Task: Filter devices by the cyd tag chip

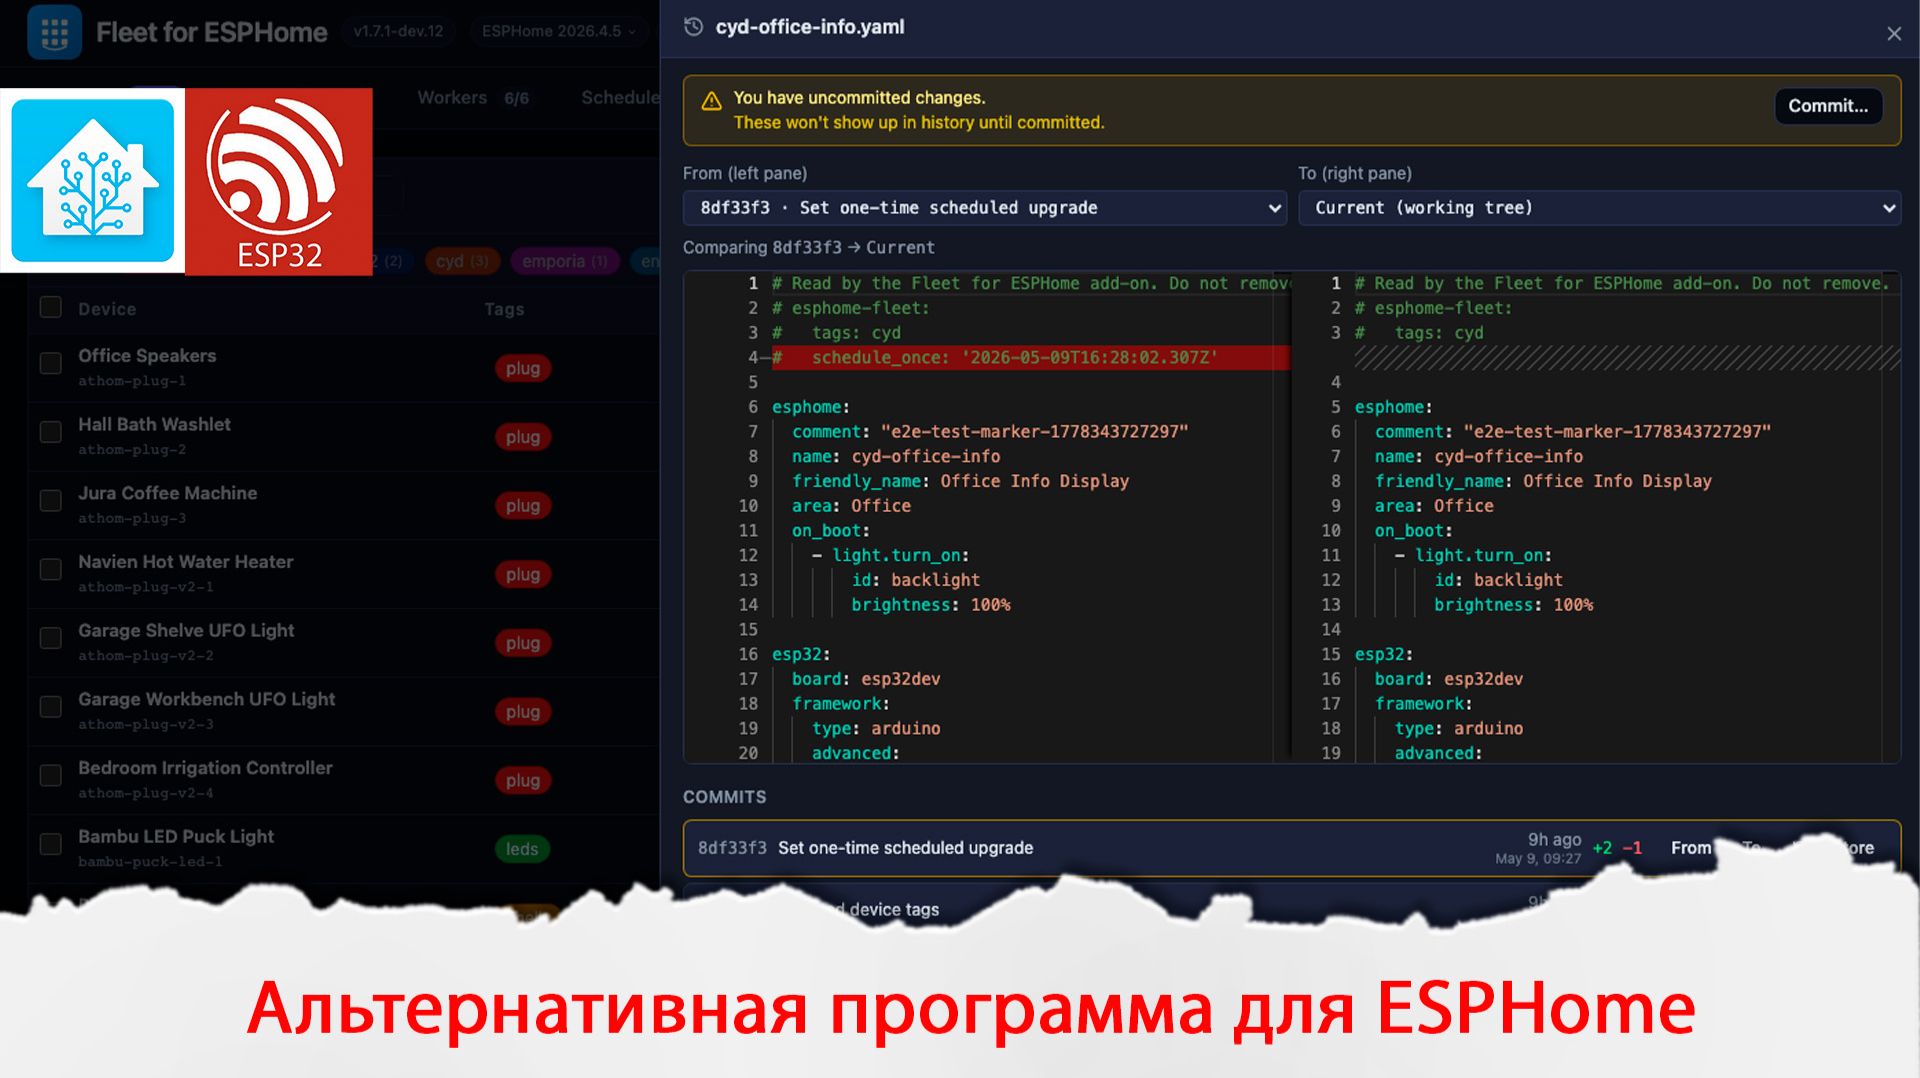Action: tap(461, 261)
